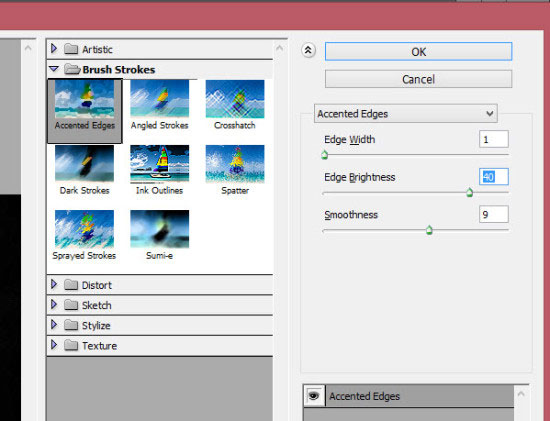Collapse the Brush Strokes category triangle

(54, 69)
